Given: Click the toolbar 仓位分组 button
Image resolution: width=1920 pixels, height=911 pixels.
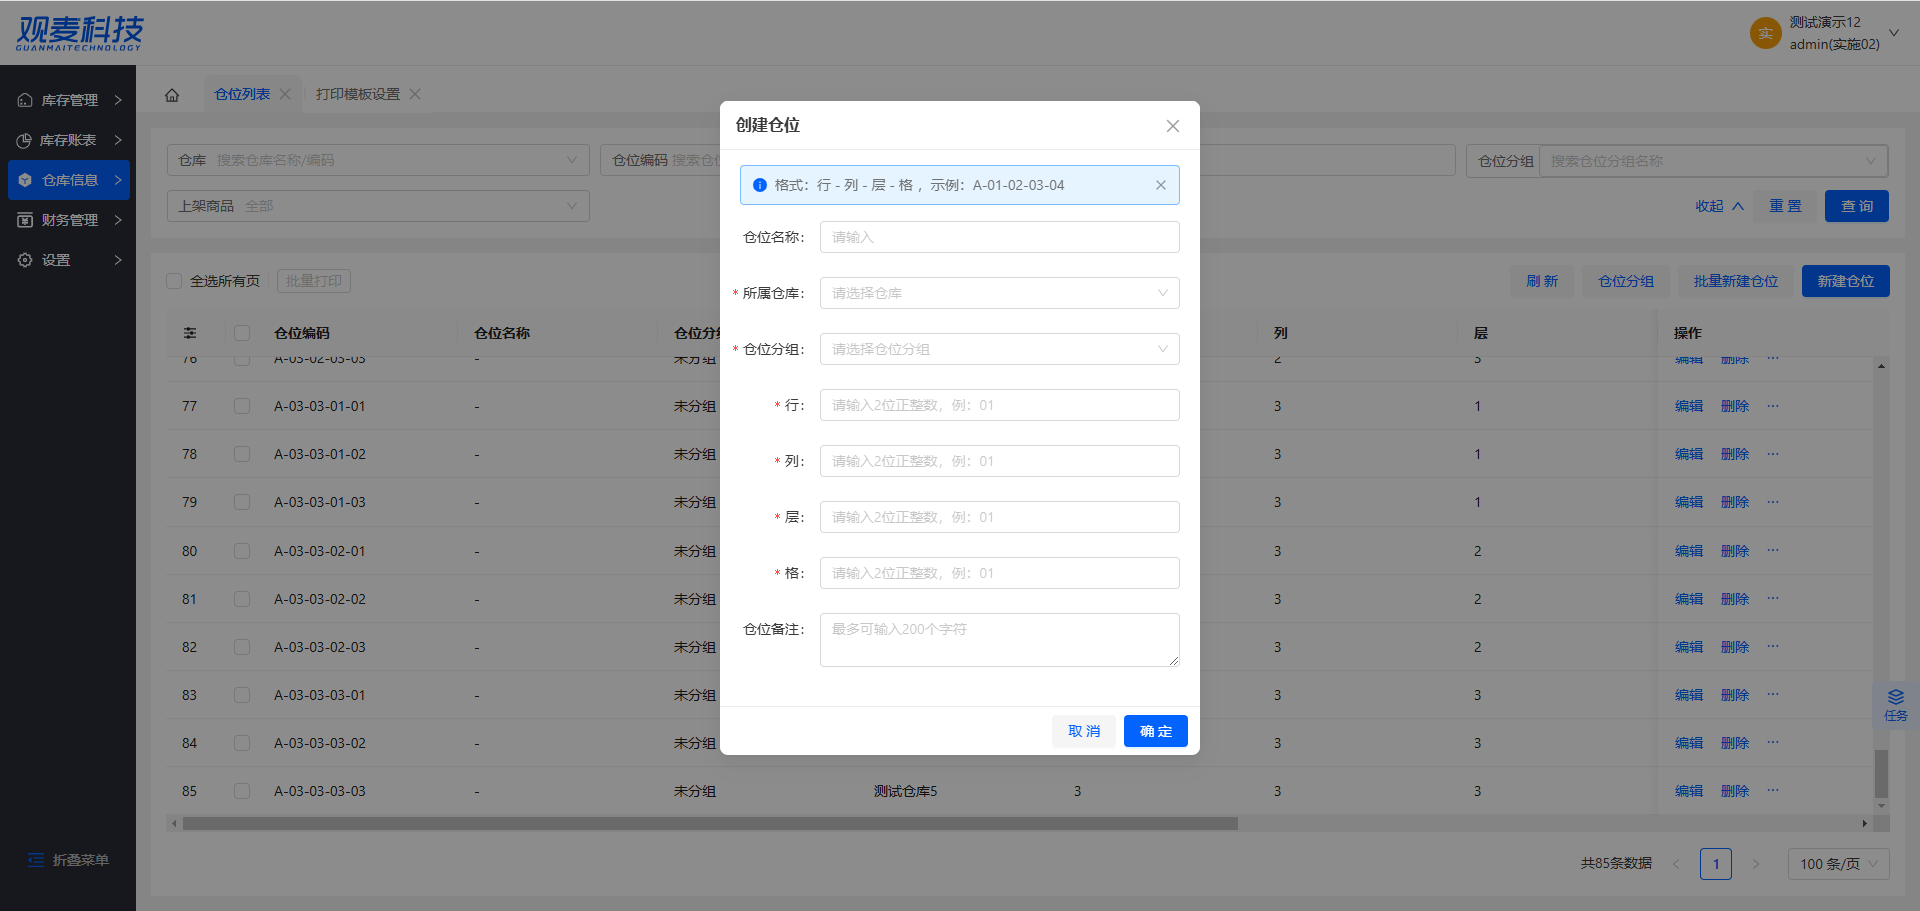Looking at the screenshot, I should tap(1626, 281).
